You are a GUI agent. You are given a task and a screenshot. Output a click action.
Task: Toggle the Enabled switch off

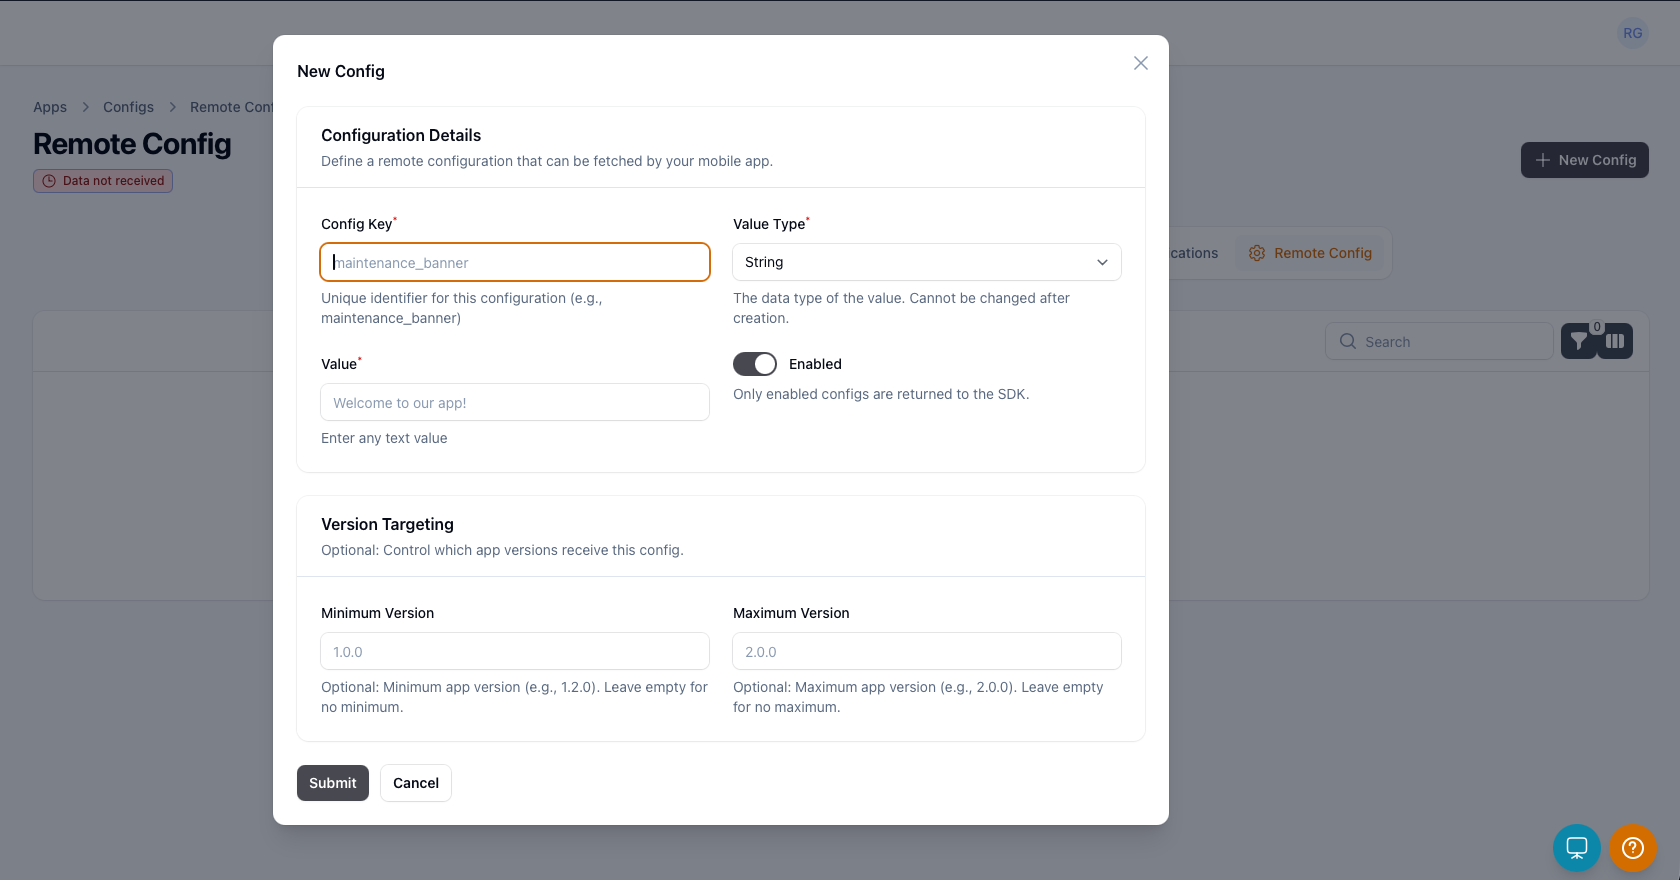click(755, 364)
